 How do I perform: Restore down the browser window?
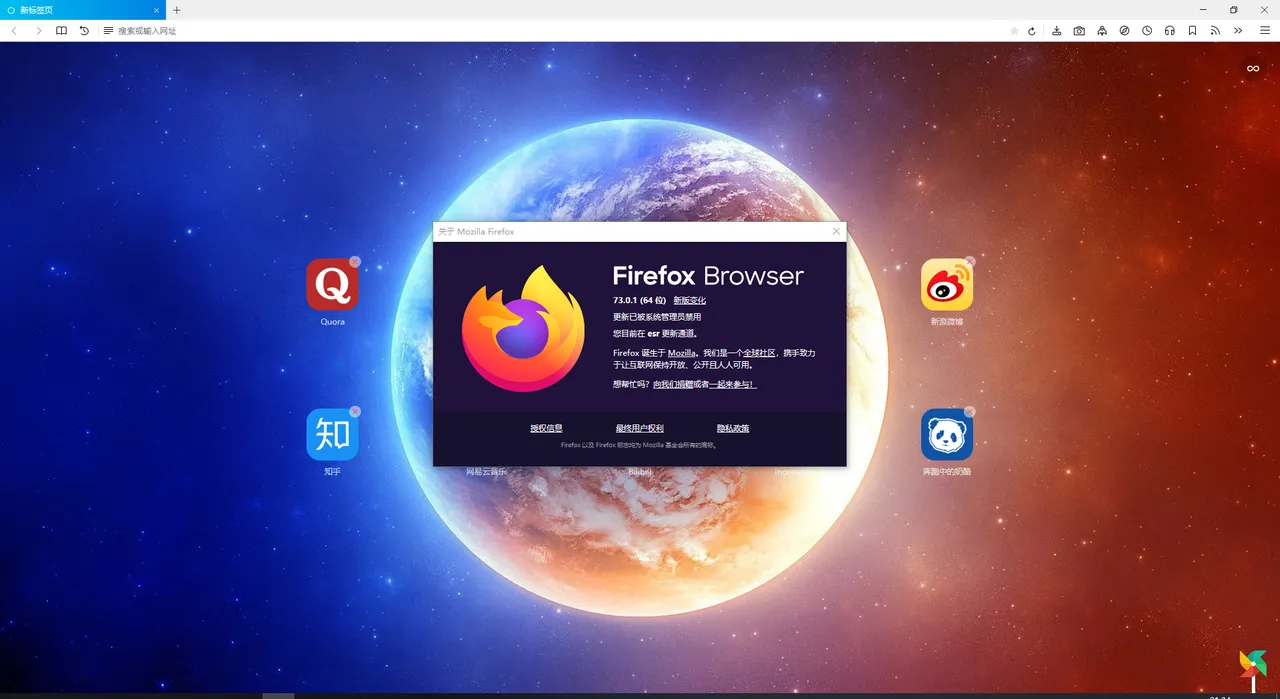[1234, 10]
